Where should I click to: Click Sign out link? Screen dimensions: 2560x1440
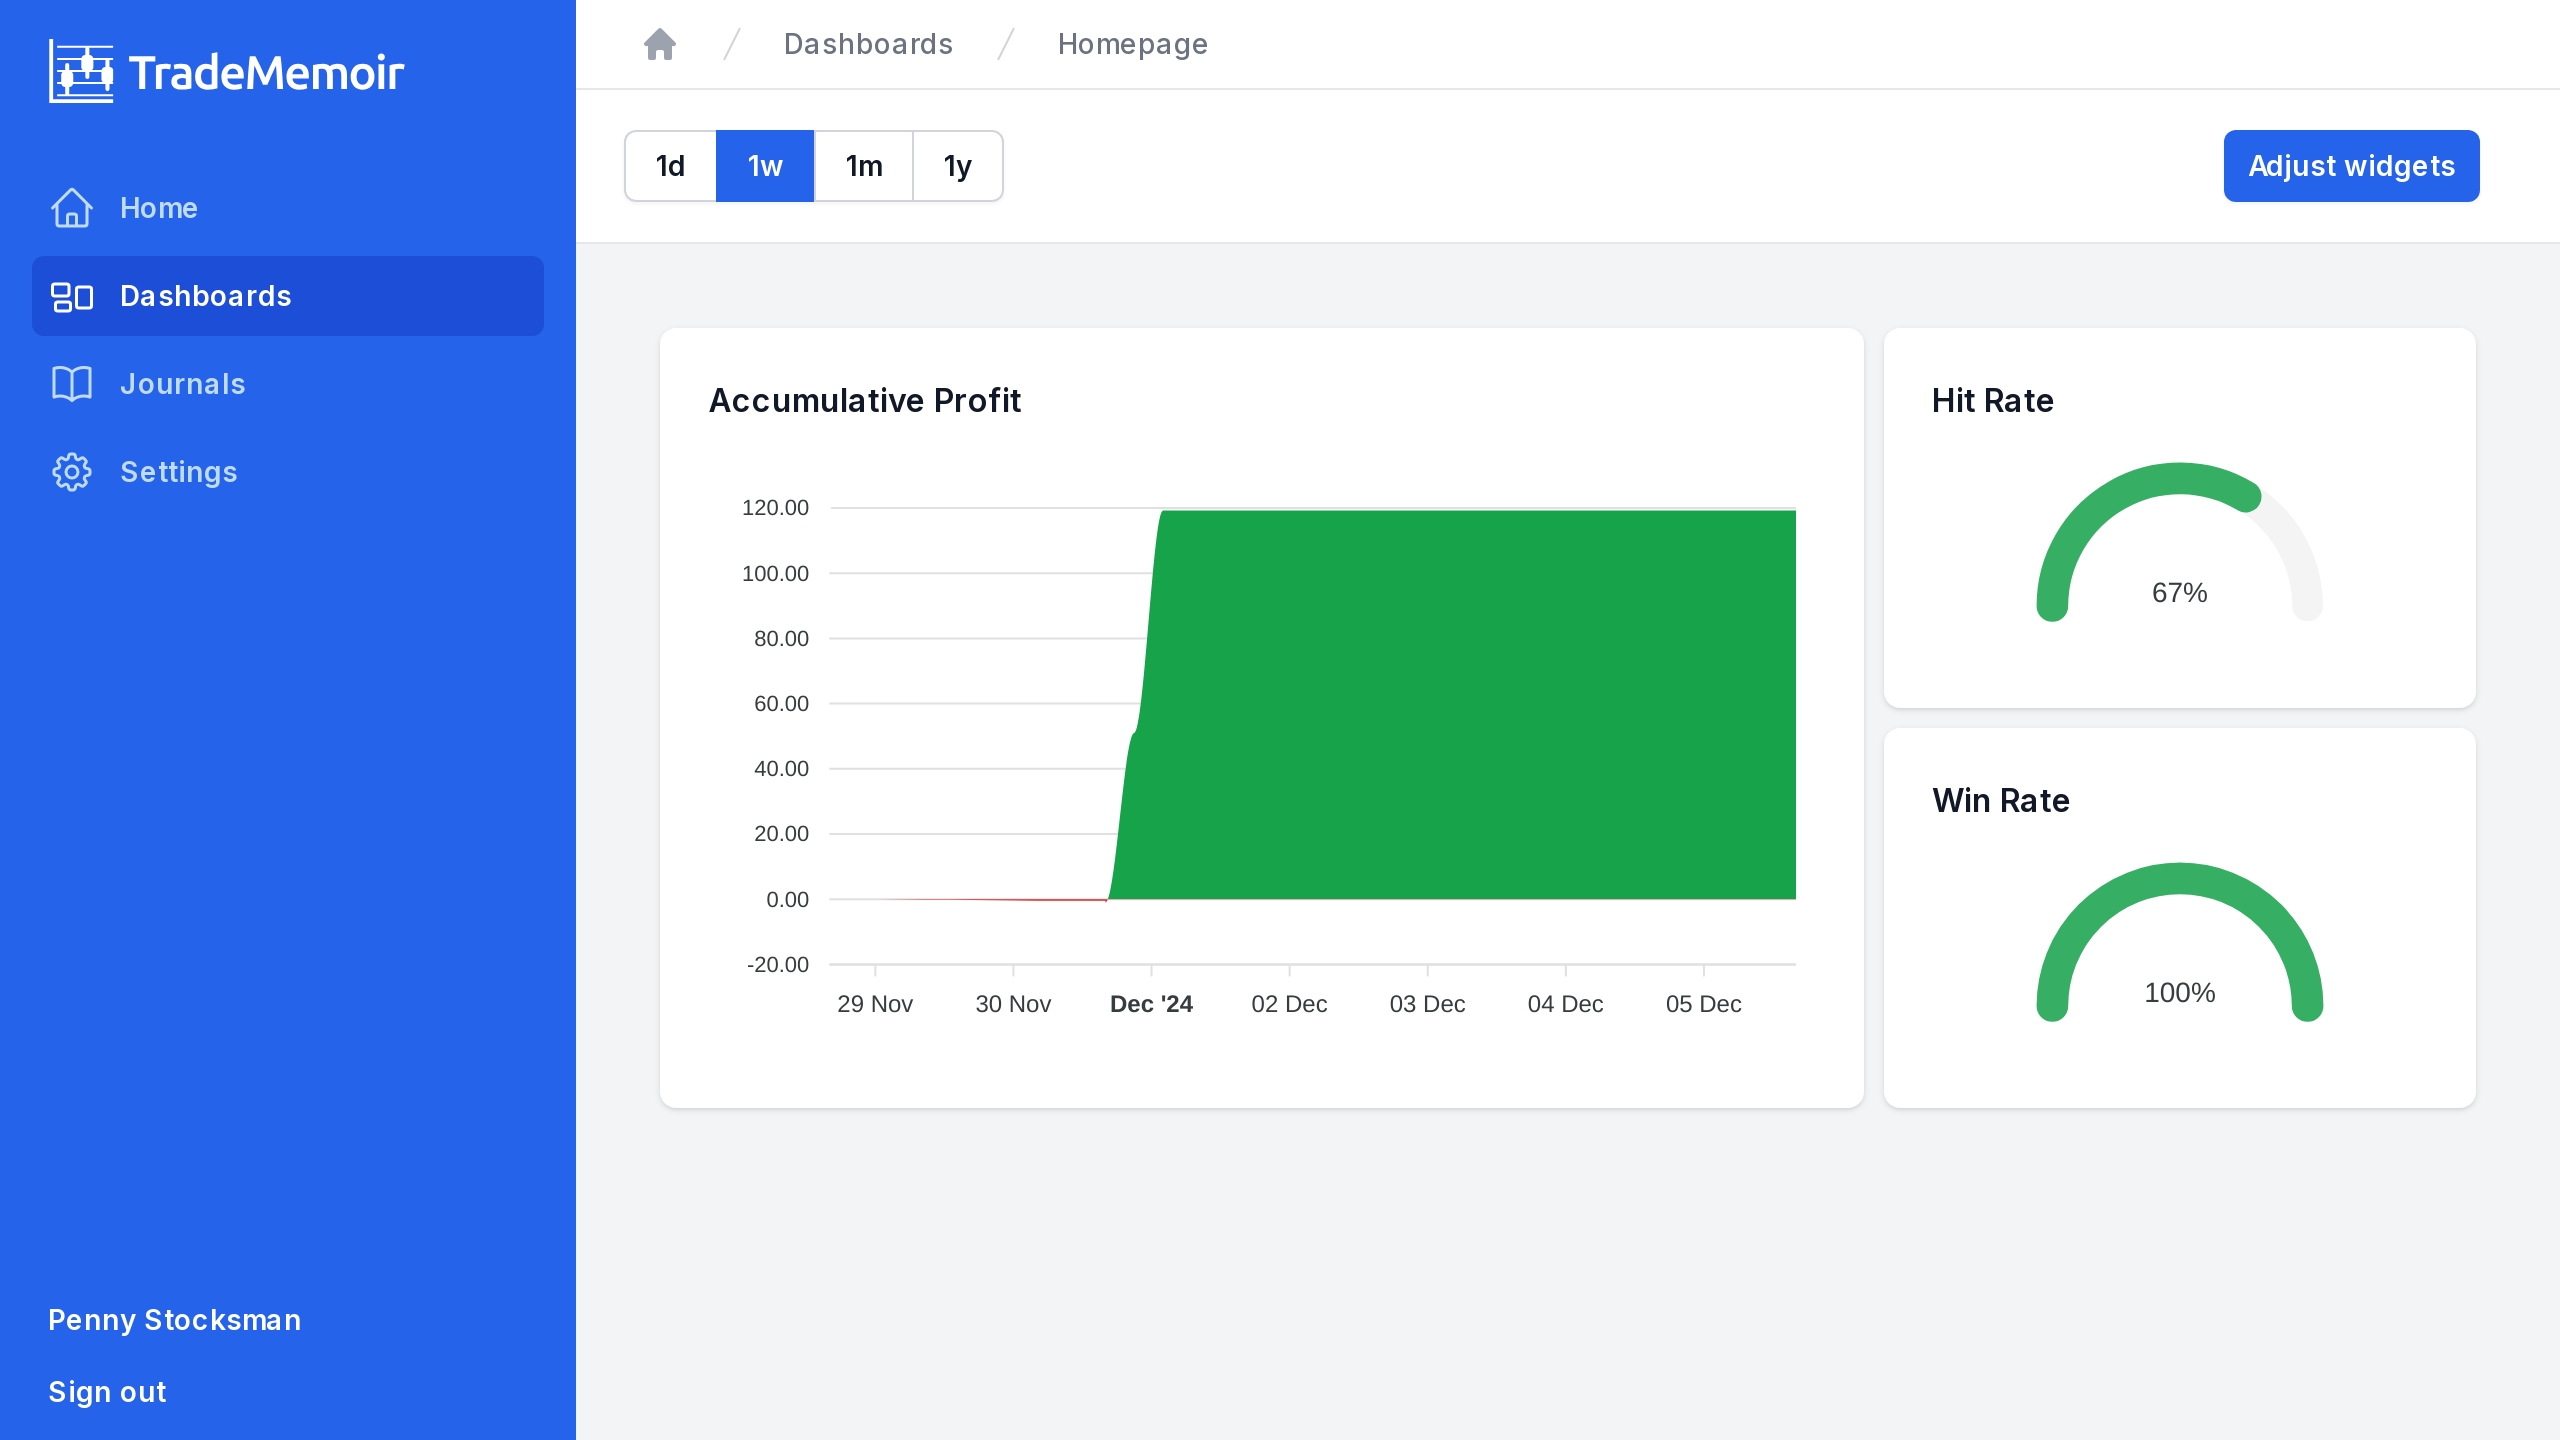click(109, 1389)
